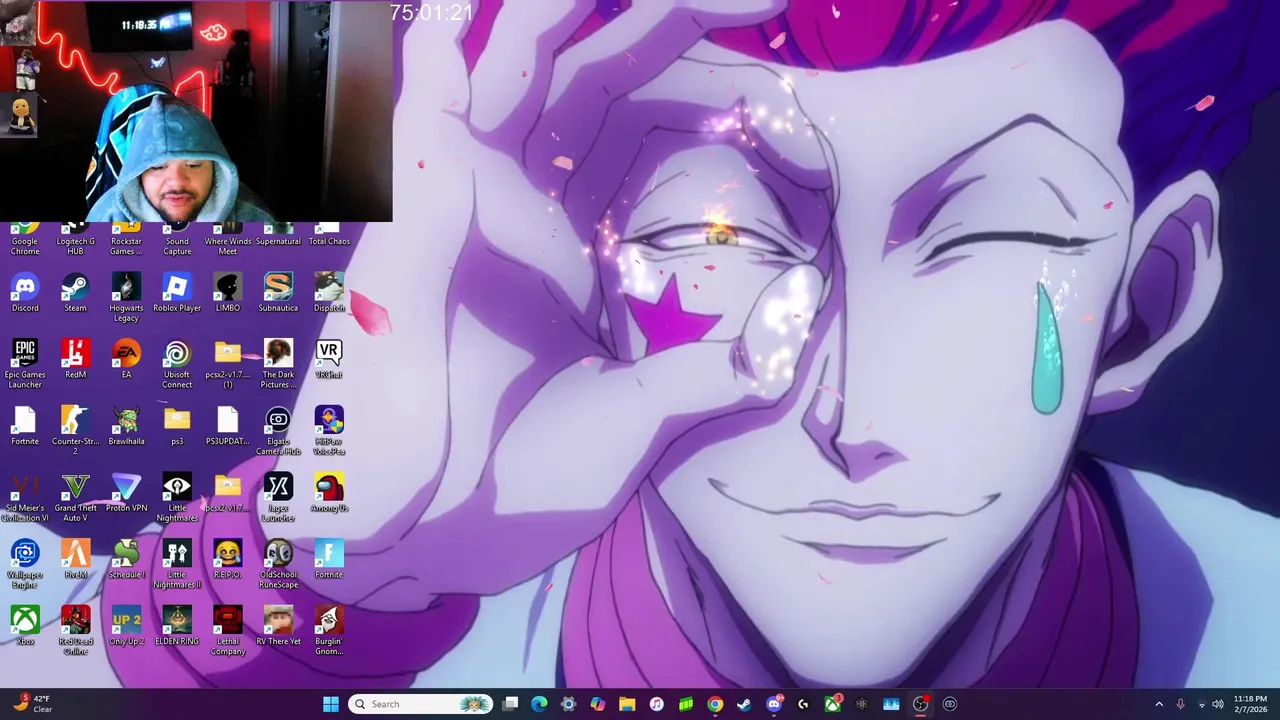Select the RV There Yet icon
The image size is (1280, 720).
[278, 627]
